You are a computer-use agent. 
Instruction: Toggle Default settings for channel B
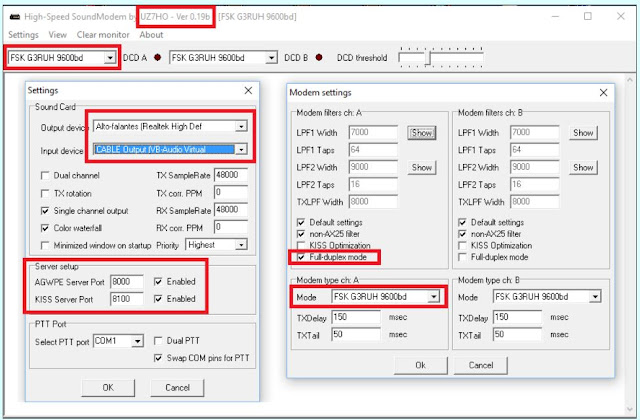[462, 222]
